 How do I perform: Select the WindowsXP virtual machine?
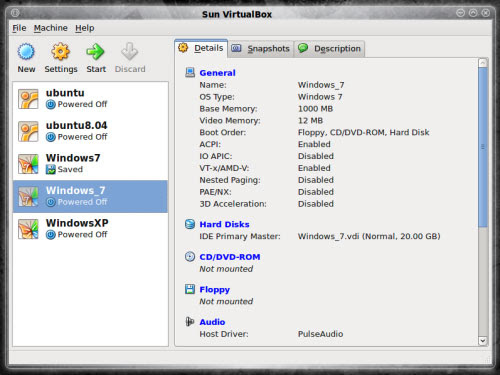90,229
